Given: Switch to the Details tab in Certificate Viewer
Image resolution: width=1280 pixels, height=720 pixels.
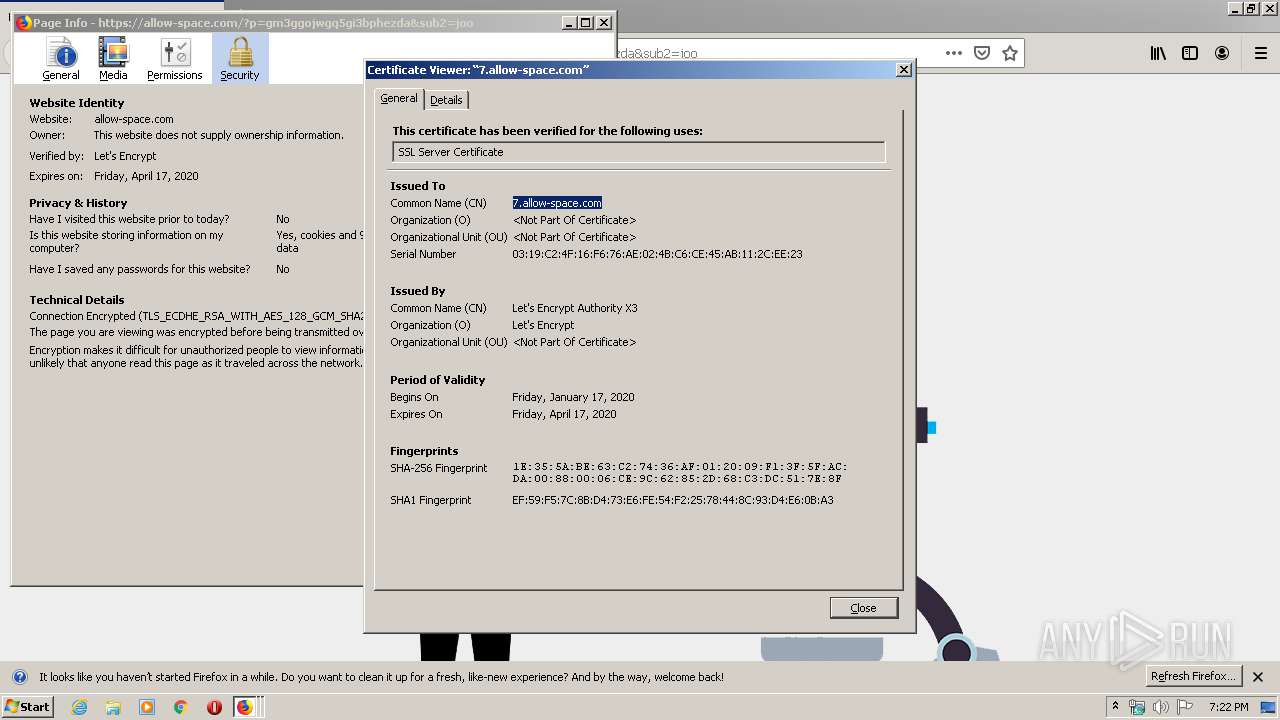Looking at the screenshot, I should 446,100.
